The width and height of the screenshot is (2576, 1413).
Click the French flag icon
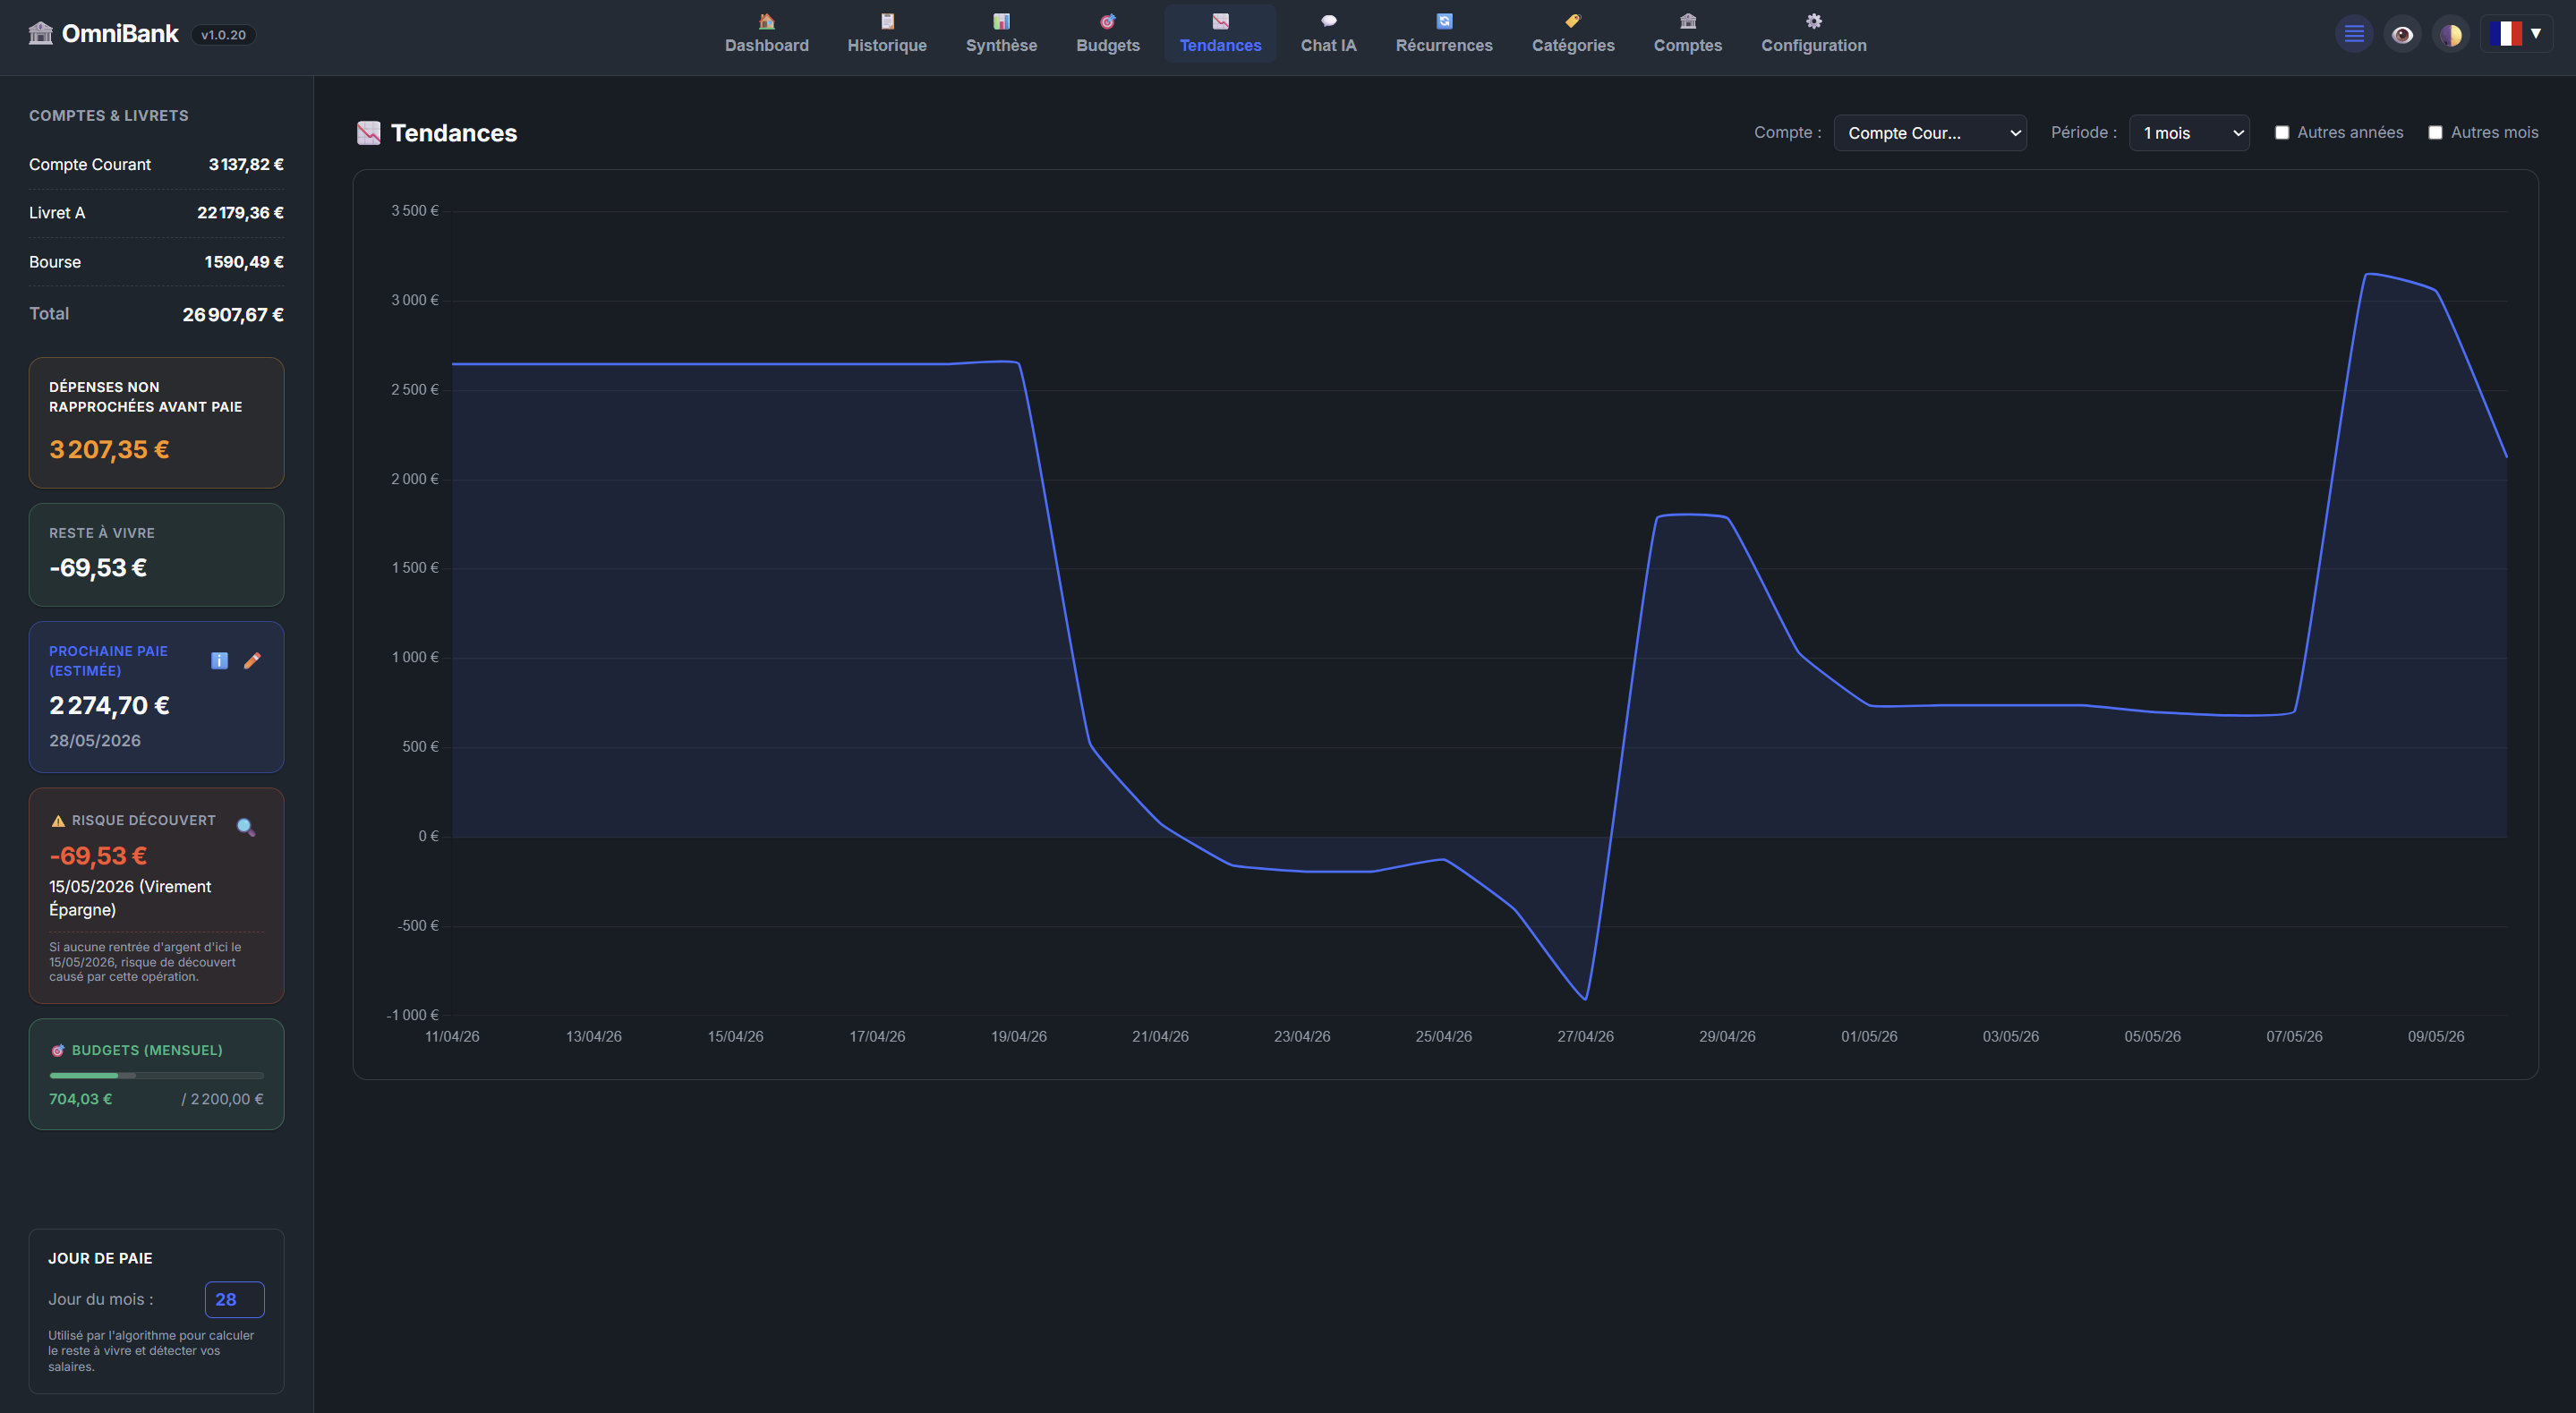(x=2505, y=34)
